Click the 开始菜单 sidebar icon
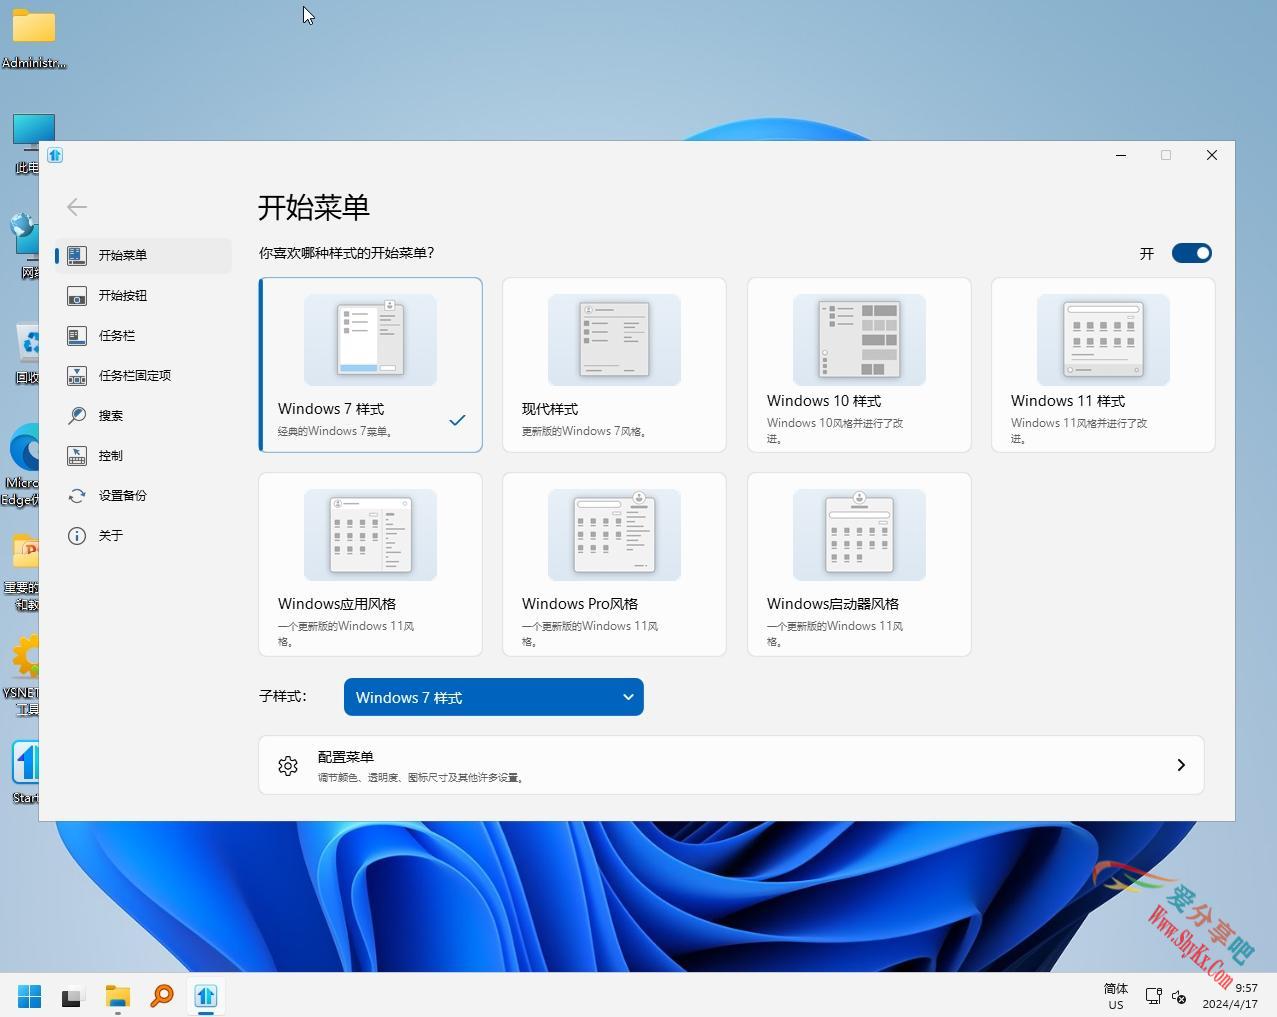Screen dimensions: 1277x1017 click(x=77, y=255)
